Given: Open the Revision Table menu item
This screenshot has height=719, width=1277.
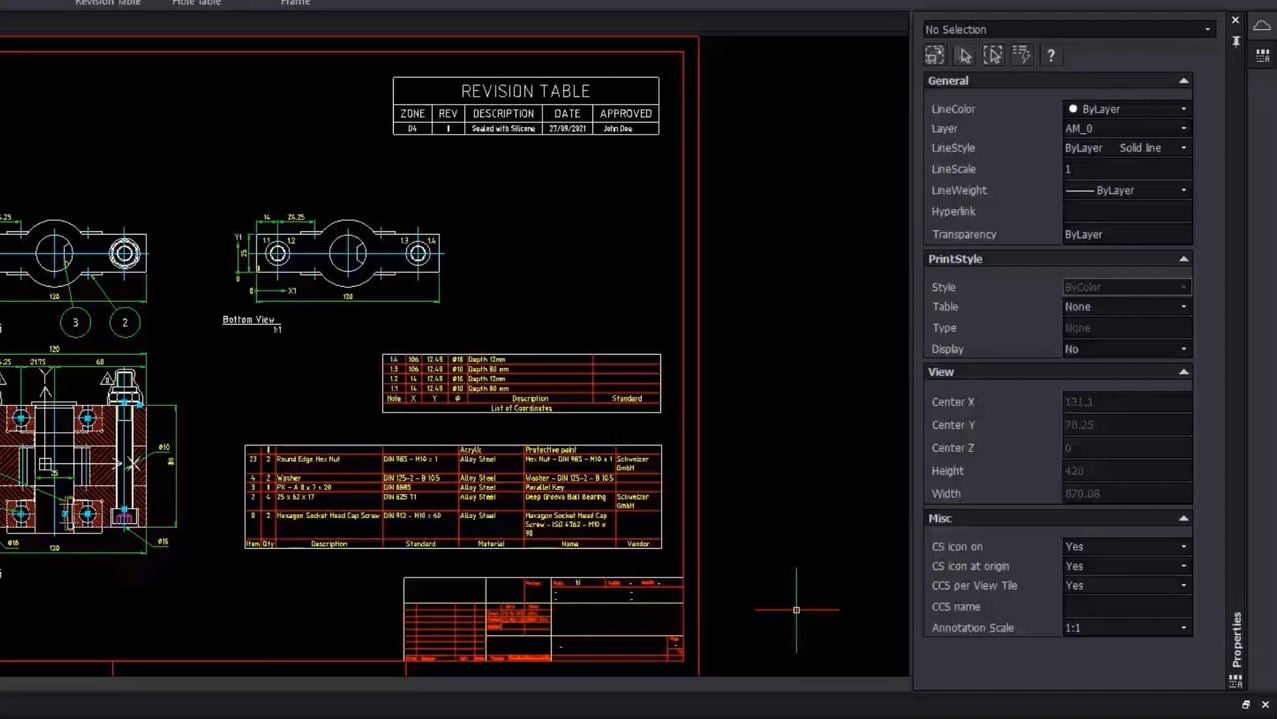Looking at the screenshot, I should (107, 4).
